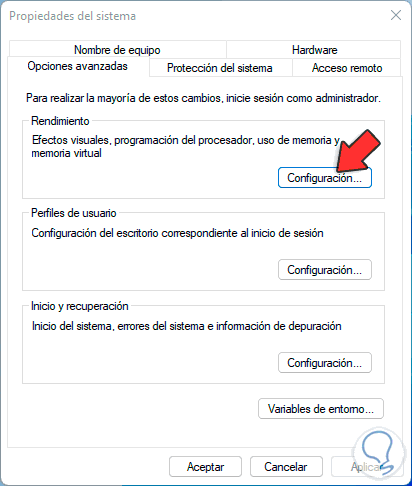Open the Acceso remoto tab
Screen dimensions: 412x486
(x=347, y=68)
